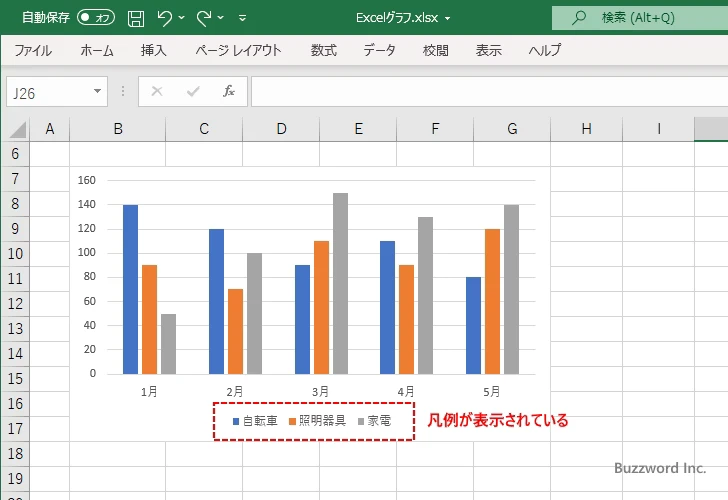The height and width of the screenshot is (500, 728).
Task: Click the search magnifier icon
Action: (x=578, y=17)
